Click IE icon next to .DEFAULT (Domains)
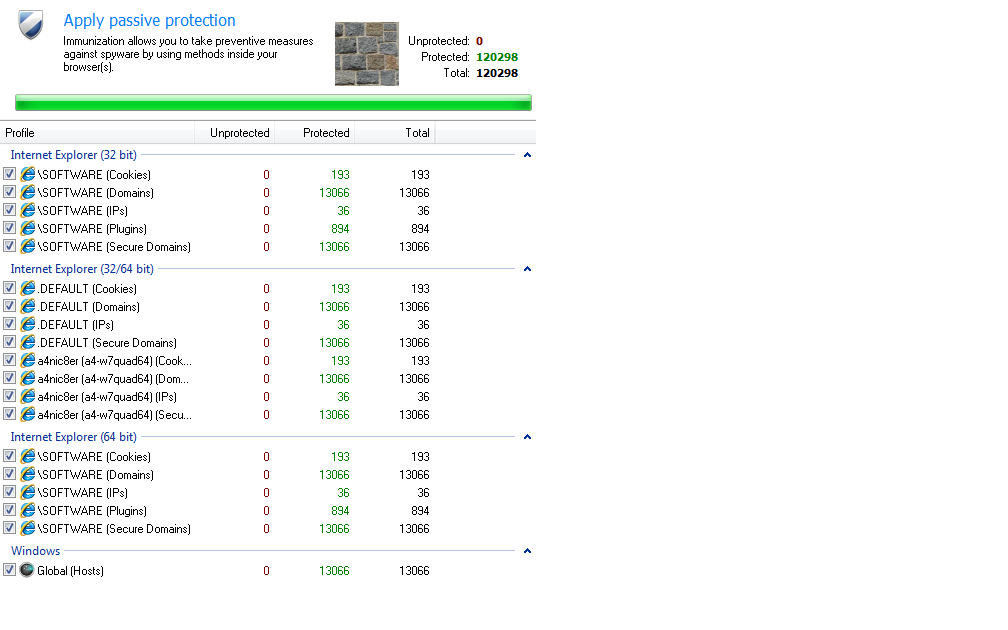 click(28, 306)
